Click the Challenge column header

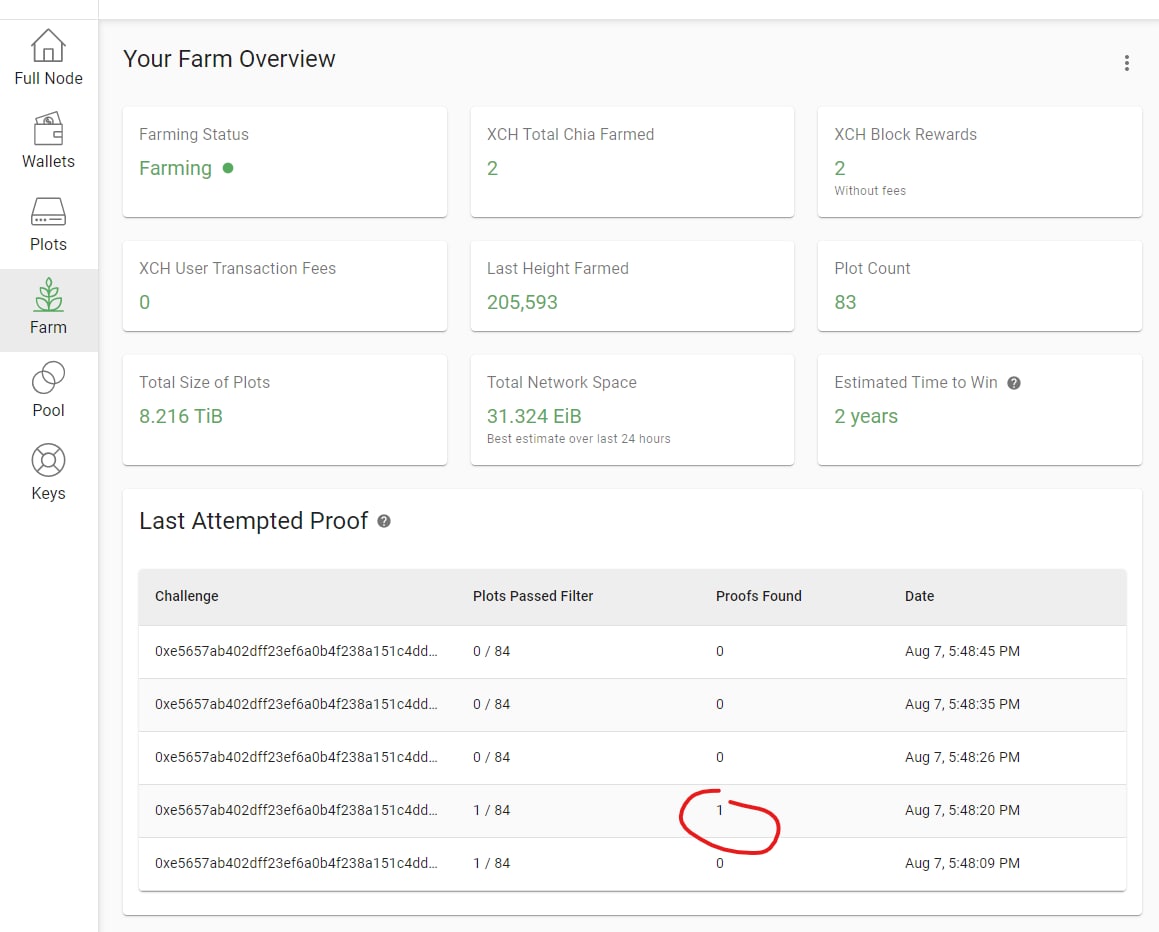point(187,596)
